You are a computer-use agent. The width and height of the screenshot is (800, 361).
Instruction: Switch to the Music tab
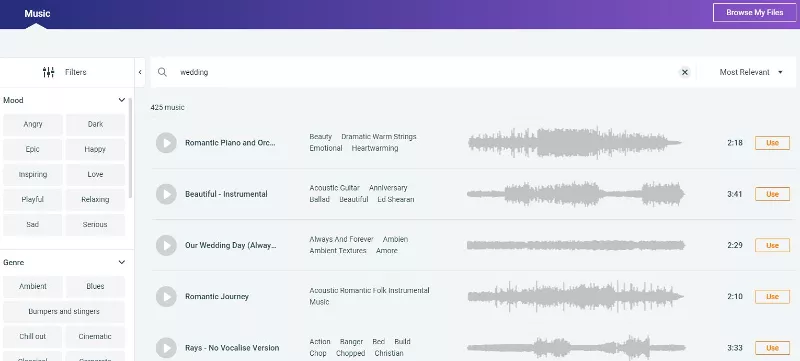[37, 14]
